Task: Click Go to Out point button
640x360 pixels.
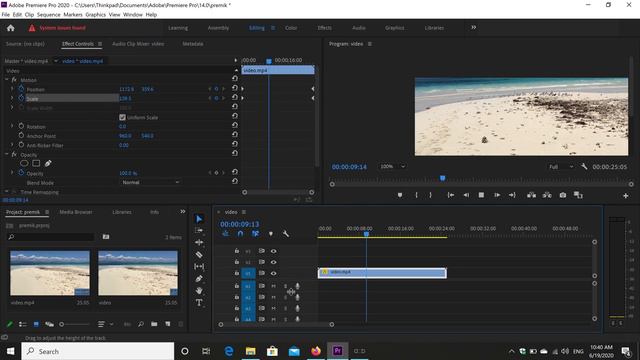Action: (x=512, y=195)
